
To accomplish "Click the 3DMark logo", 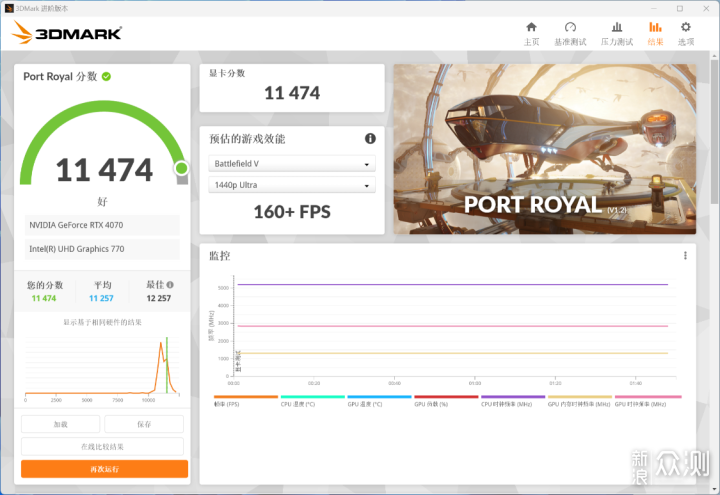I will tap(67, 33).
